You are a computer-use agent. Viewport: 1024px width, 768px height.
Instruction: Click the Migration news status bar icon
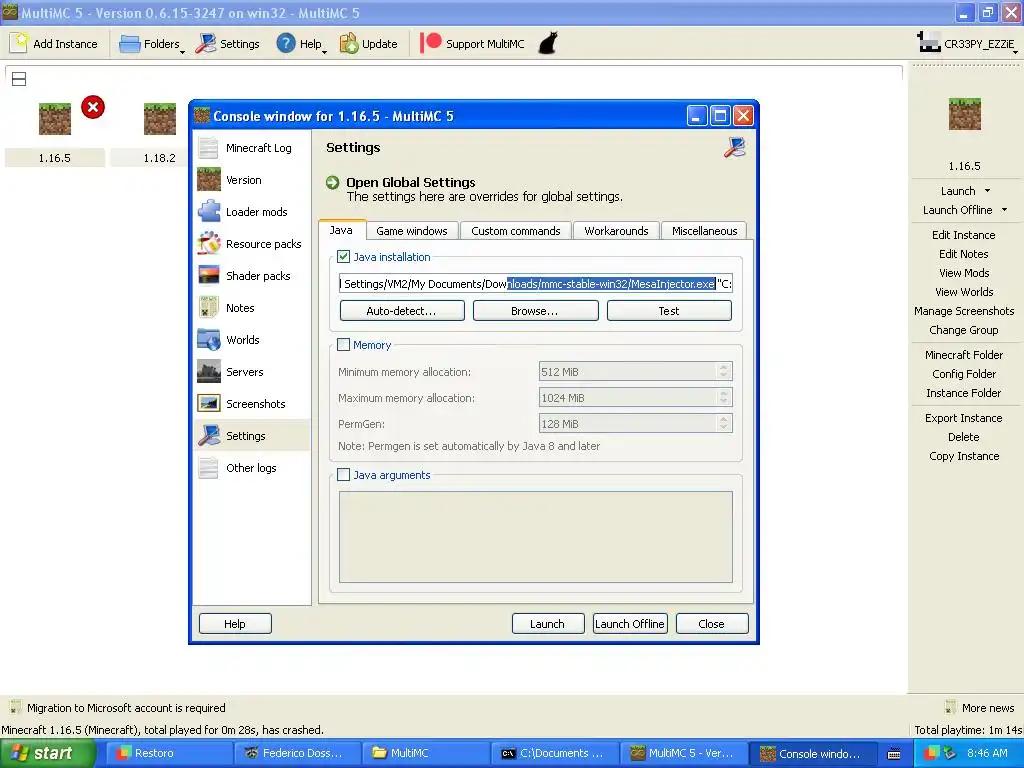coord(14,707)
